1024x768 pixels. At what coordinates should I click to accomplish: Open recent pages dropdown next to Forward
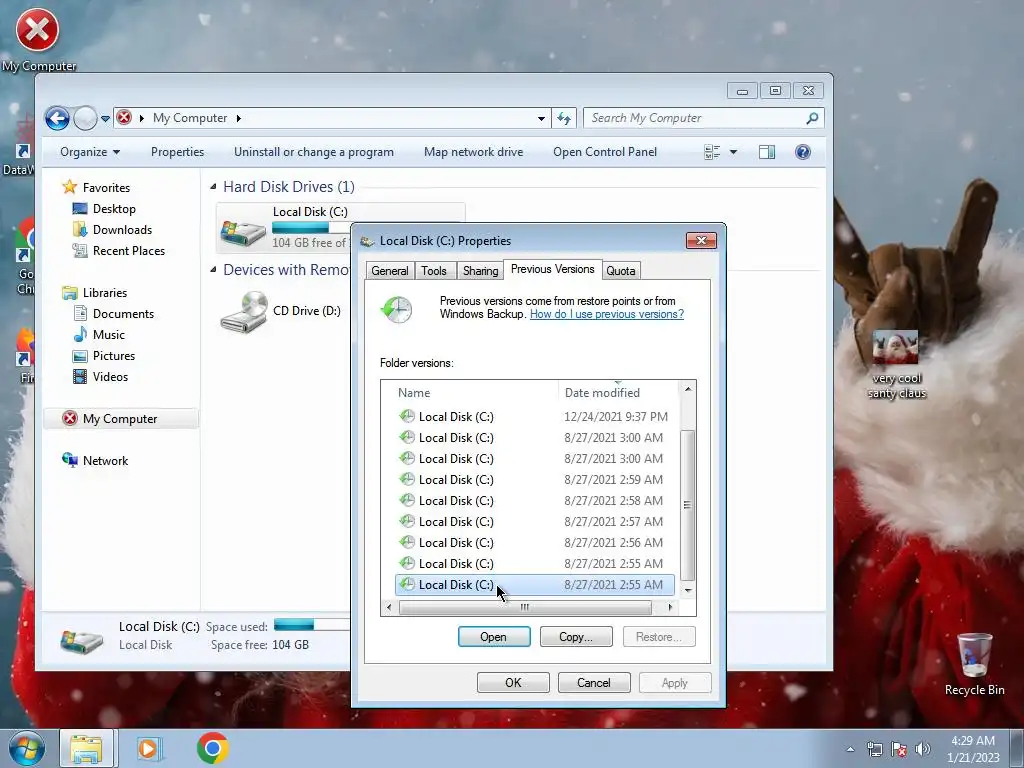[104, 119]
